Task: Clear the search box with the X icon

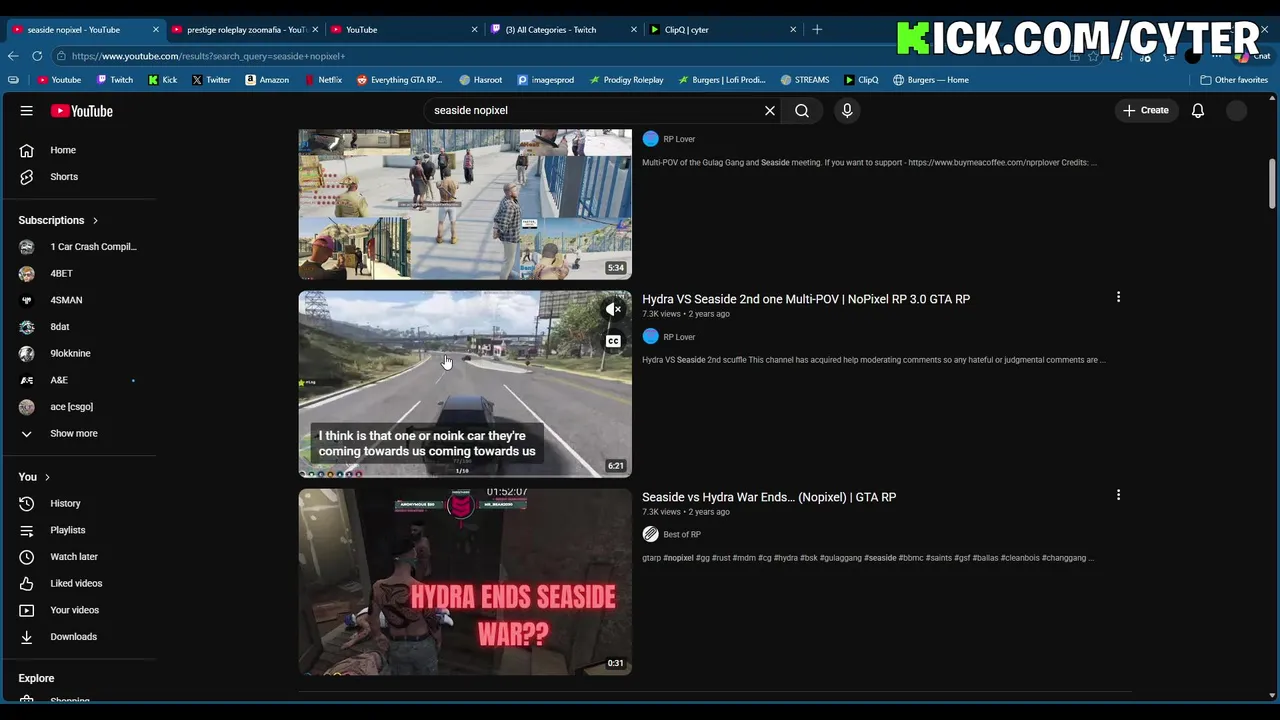Action: tap(770, 111)
